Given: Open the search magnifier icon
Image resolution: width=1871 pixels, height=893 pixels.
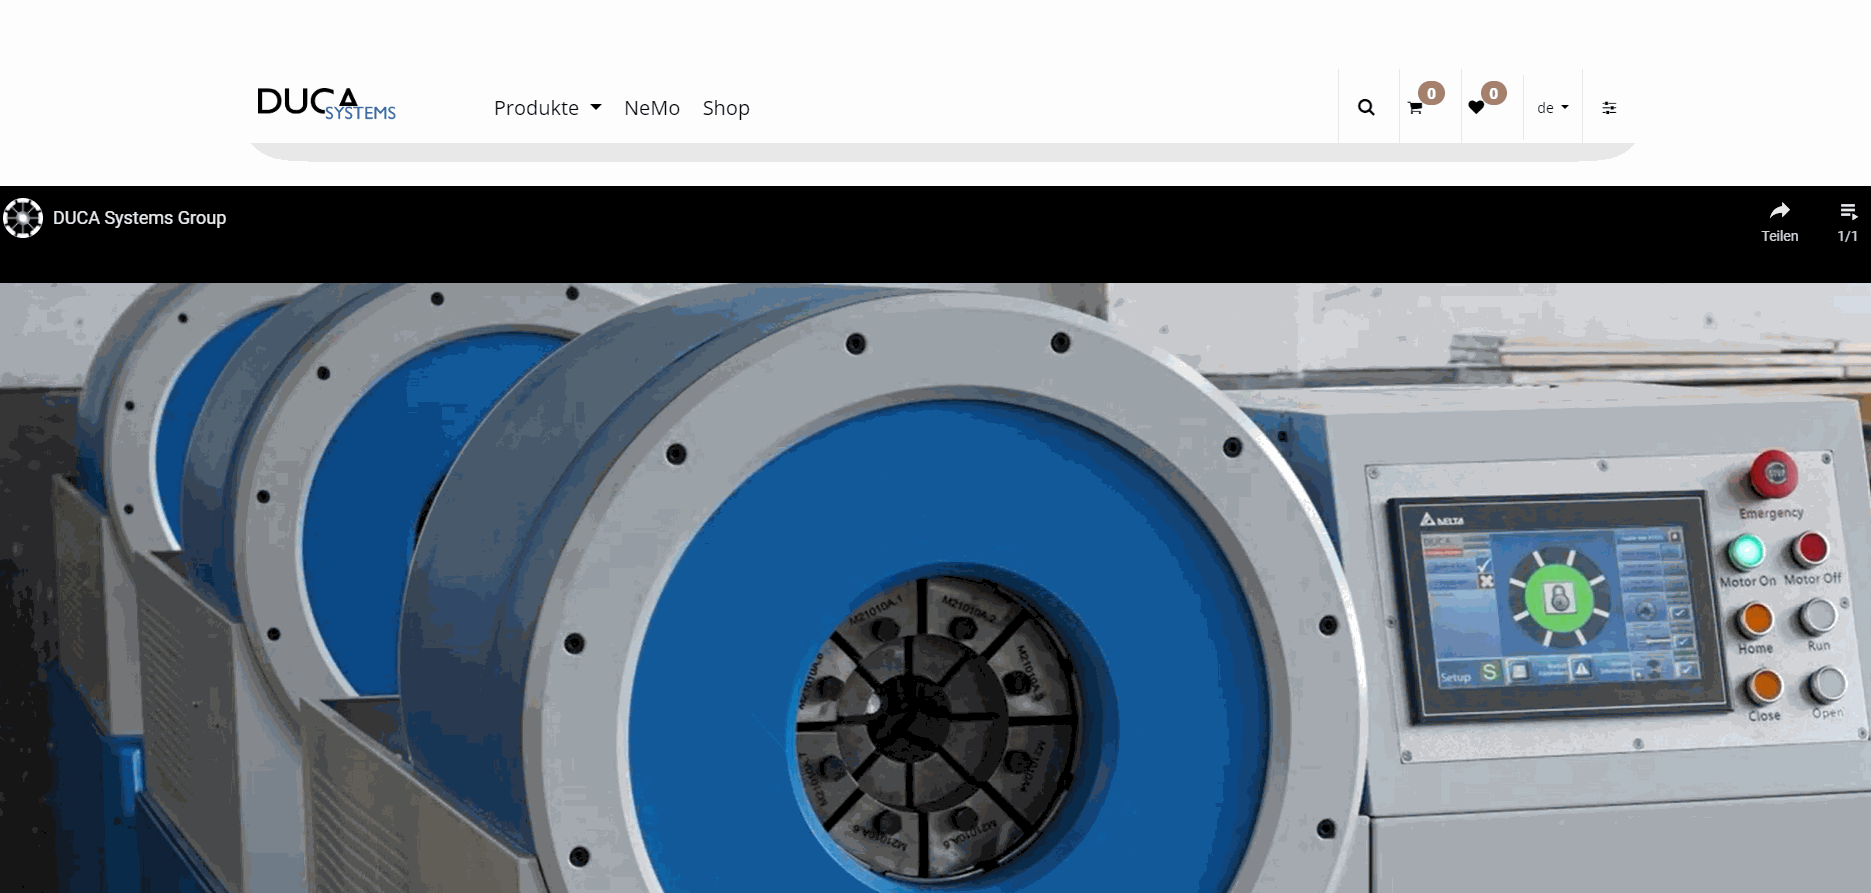Looking at the screenshot, I should 1366,108.
